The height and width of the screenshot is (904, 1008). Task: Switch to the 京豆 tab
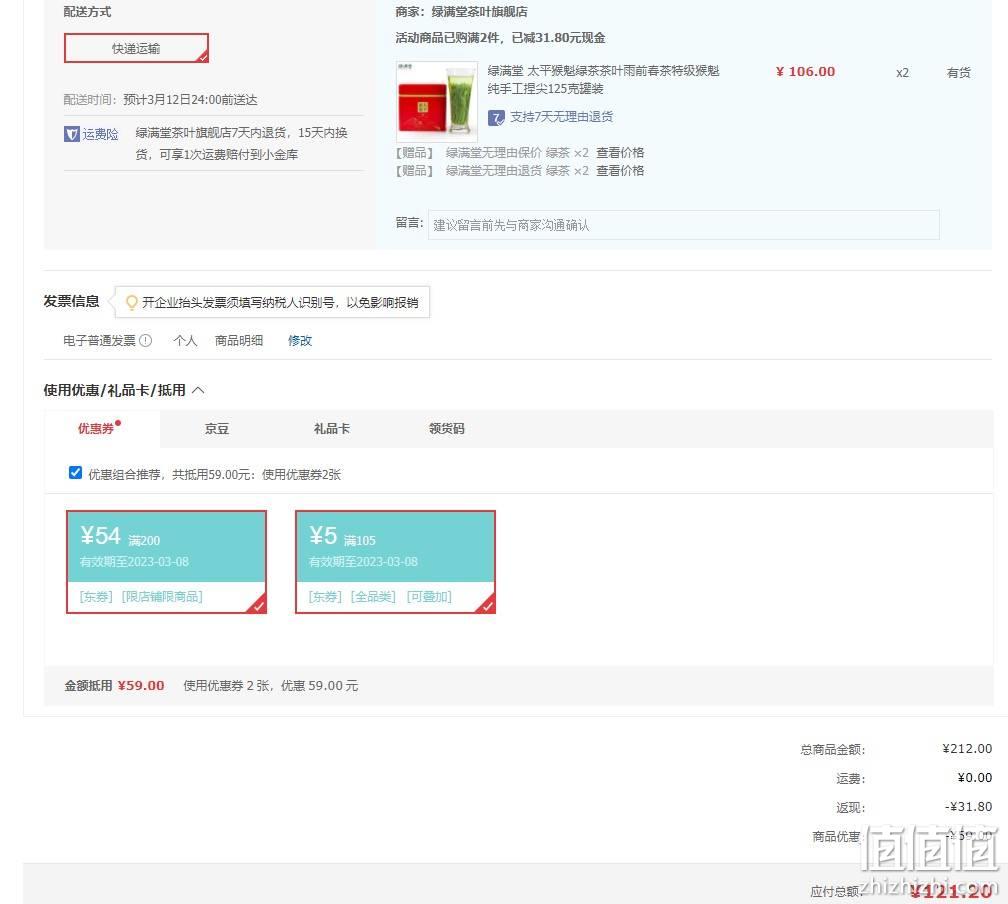coord(217,429)
